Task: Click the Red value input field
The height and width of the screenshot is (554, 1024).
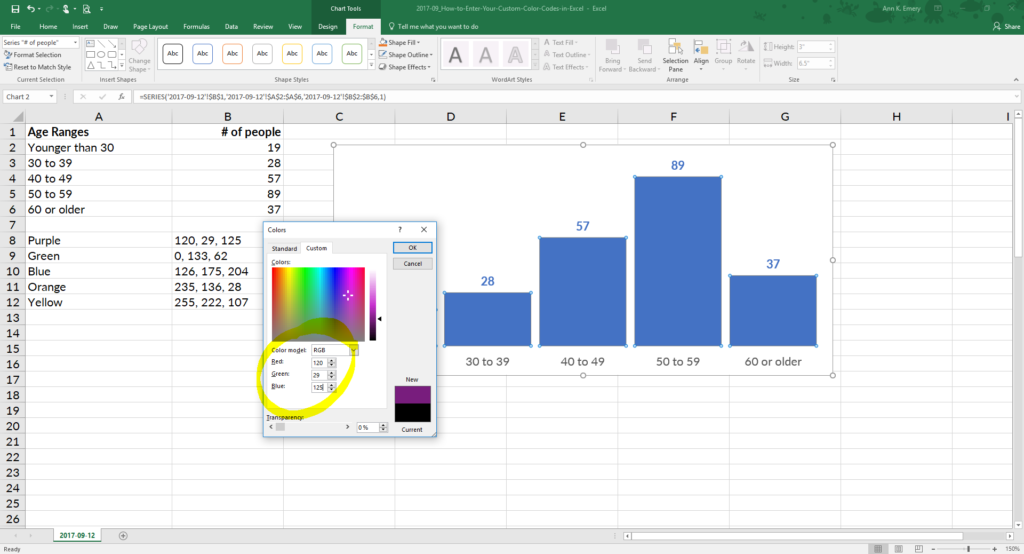Action: pyautogui.click(x=321, y=363)
